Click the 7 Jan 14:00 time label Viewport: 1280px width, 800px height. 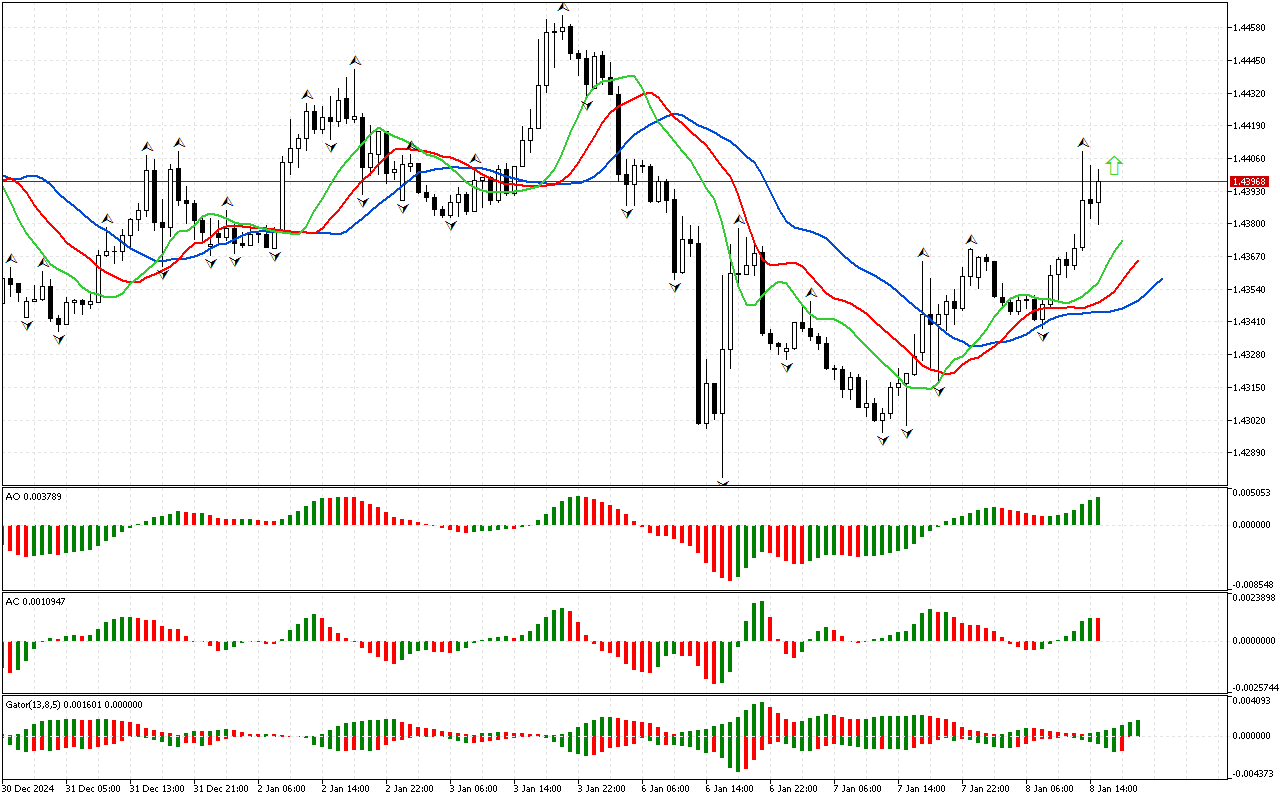tap(924, 788)
